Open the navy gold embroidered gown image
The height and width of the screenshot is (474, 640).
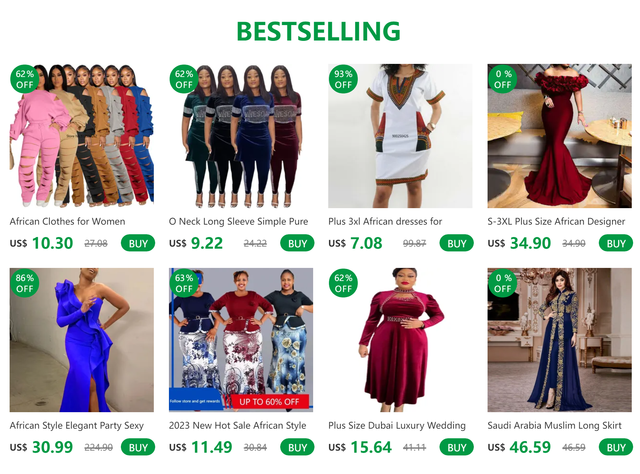click(x=560, y=340)
